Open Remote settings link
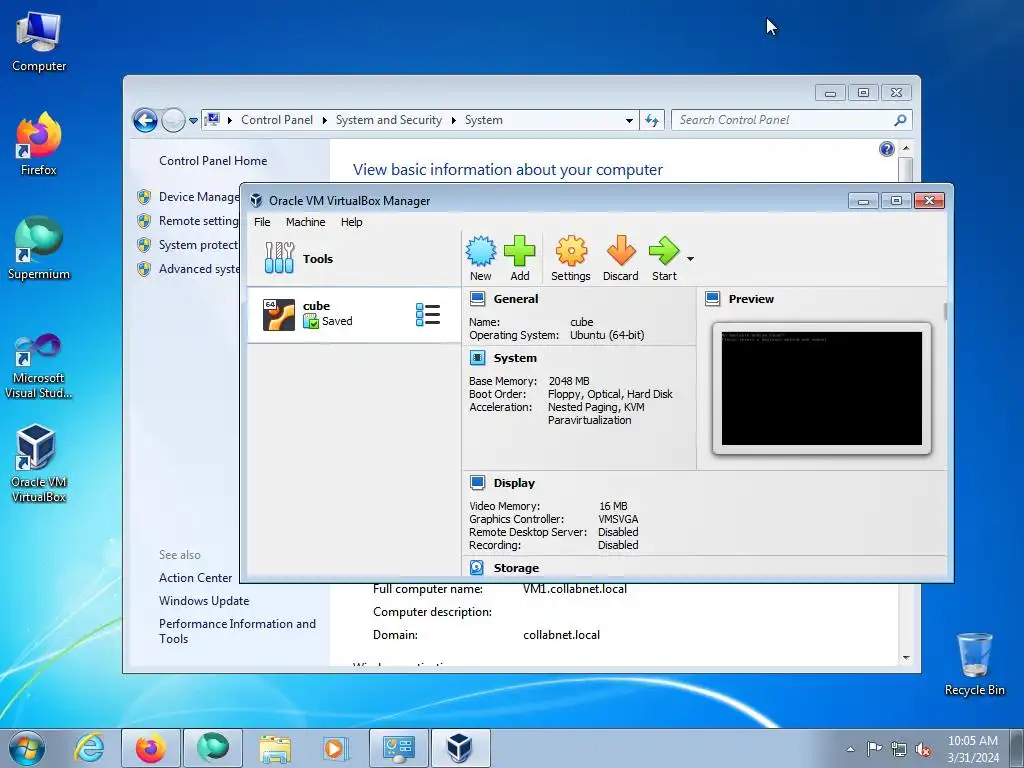This screenshot has height=768, width=1024. click(199, 221)
